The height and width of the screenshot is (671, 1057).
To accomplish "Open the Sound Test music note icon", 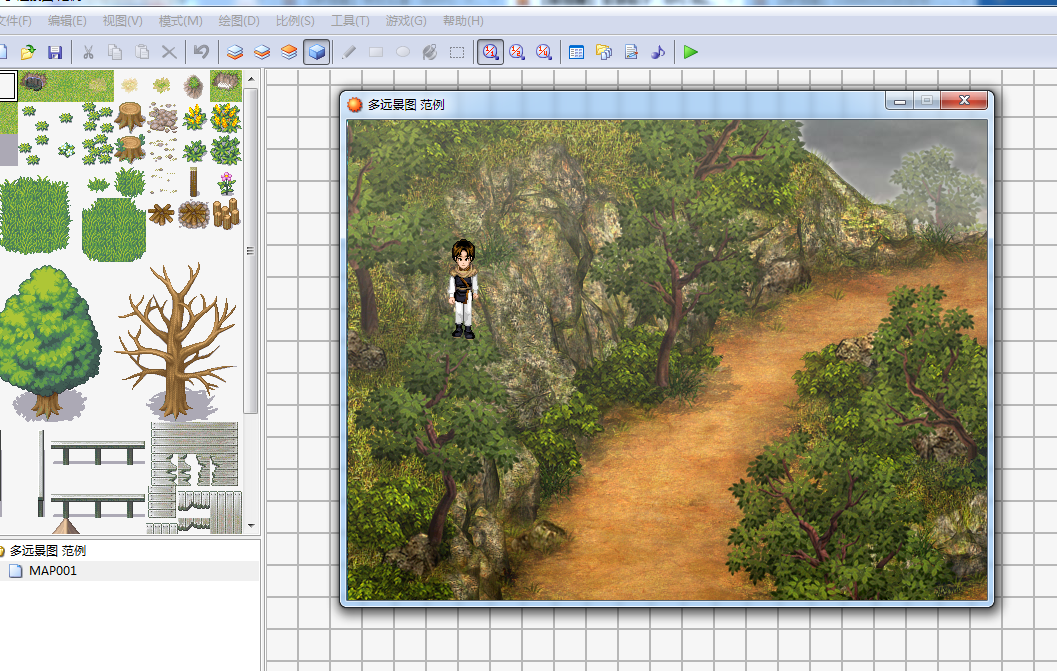I will pyautogui.click(x=658, y=52).
